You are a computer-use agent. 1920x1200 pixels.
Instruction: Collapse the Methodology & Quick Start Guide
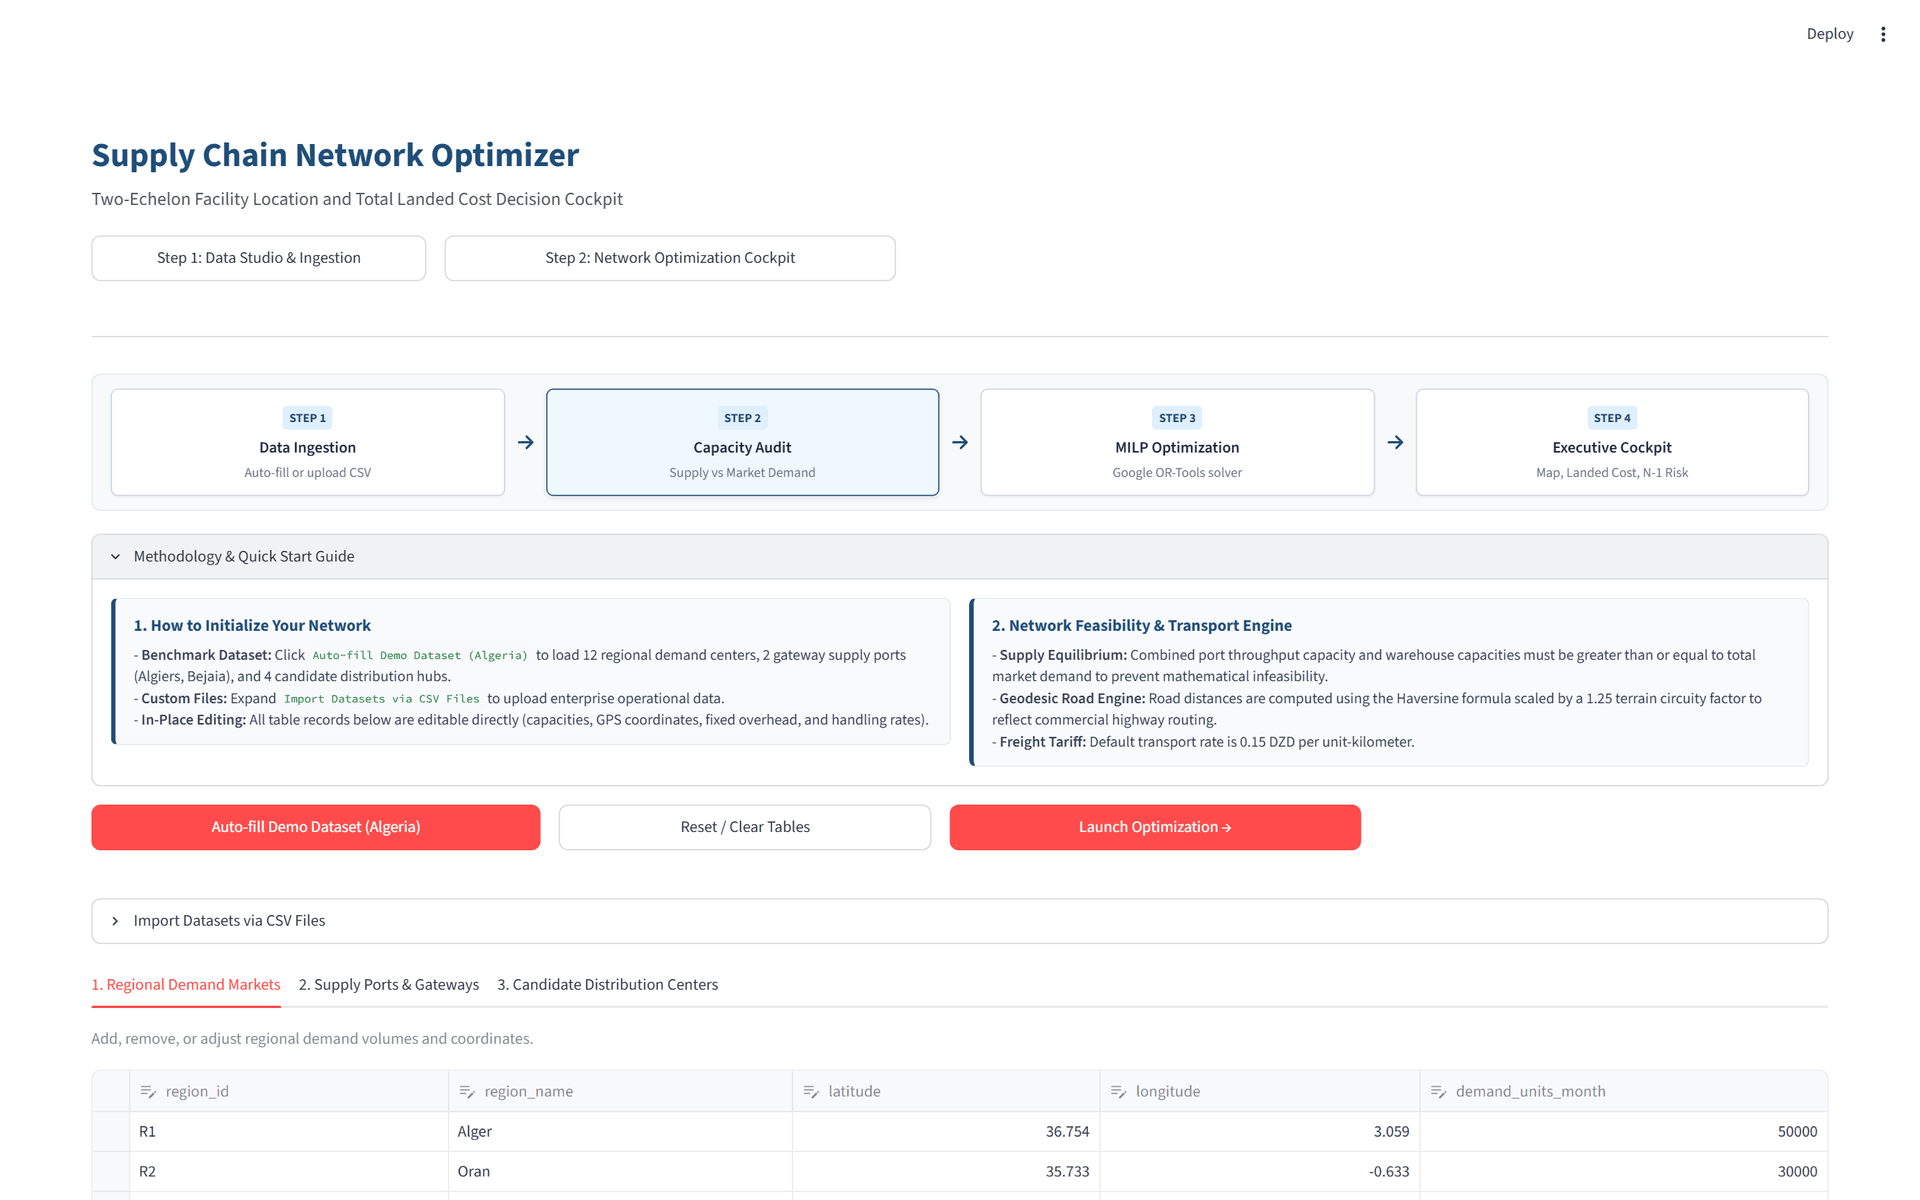click(x=959, y=556)
